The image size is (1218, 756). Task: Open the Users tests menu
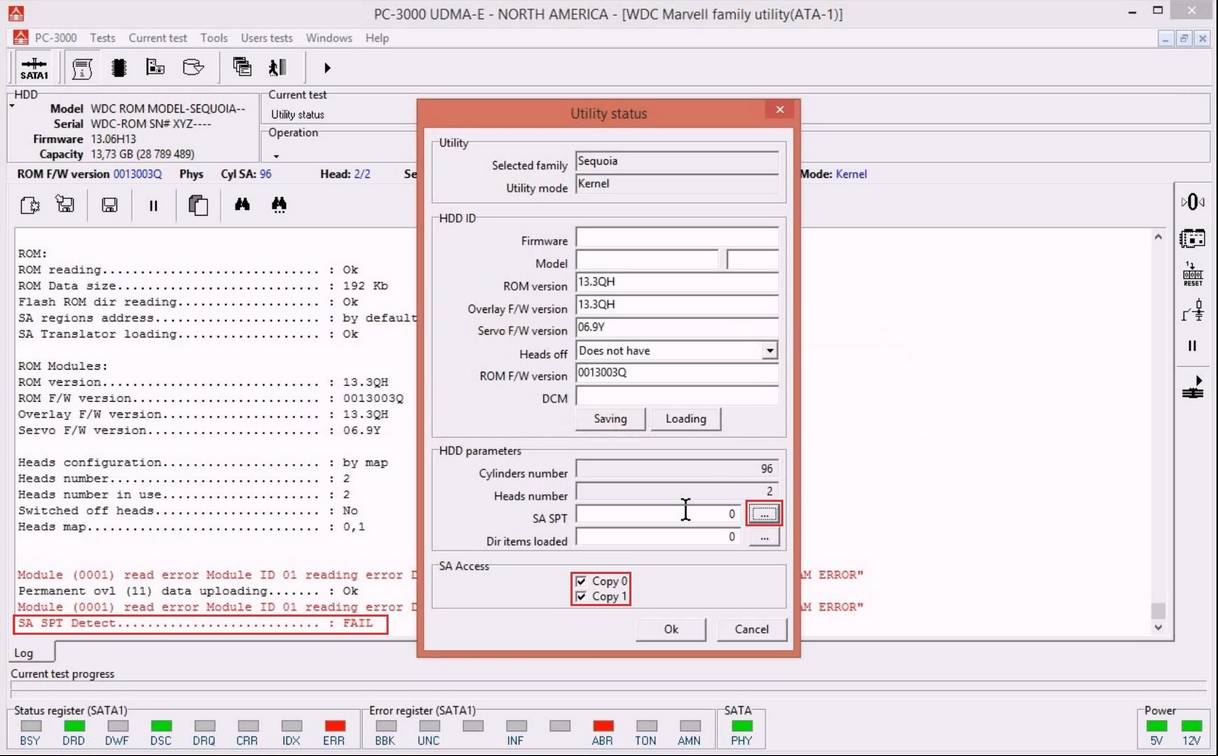[x=266, y=38]
